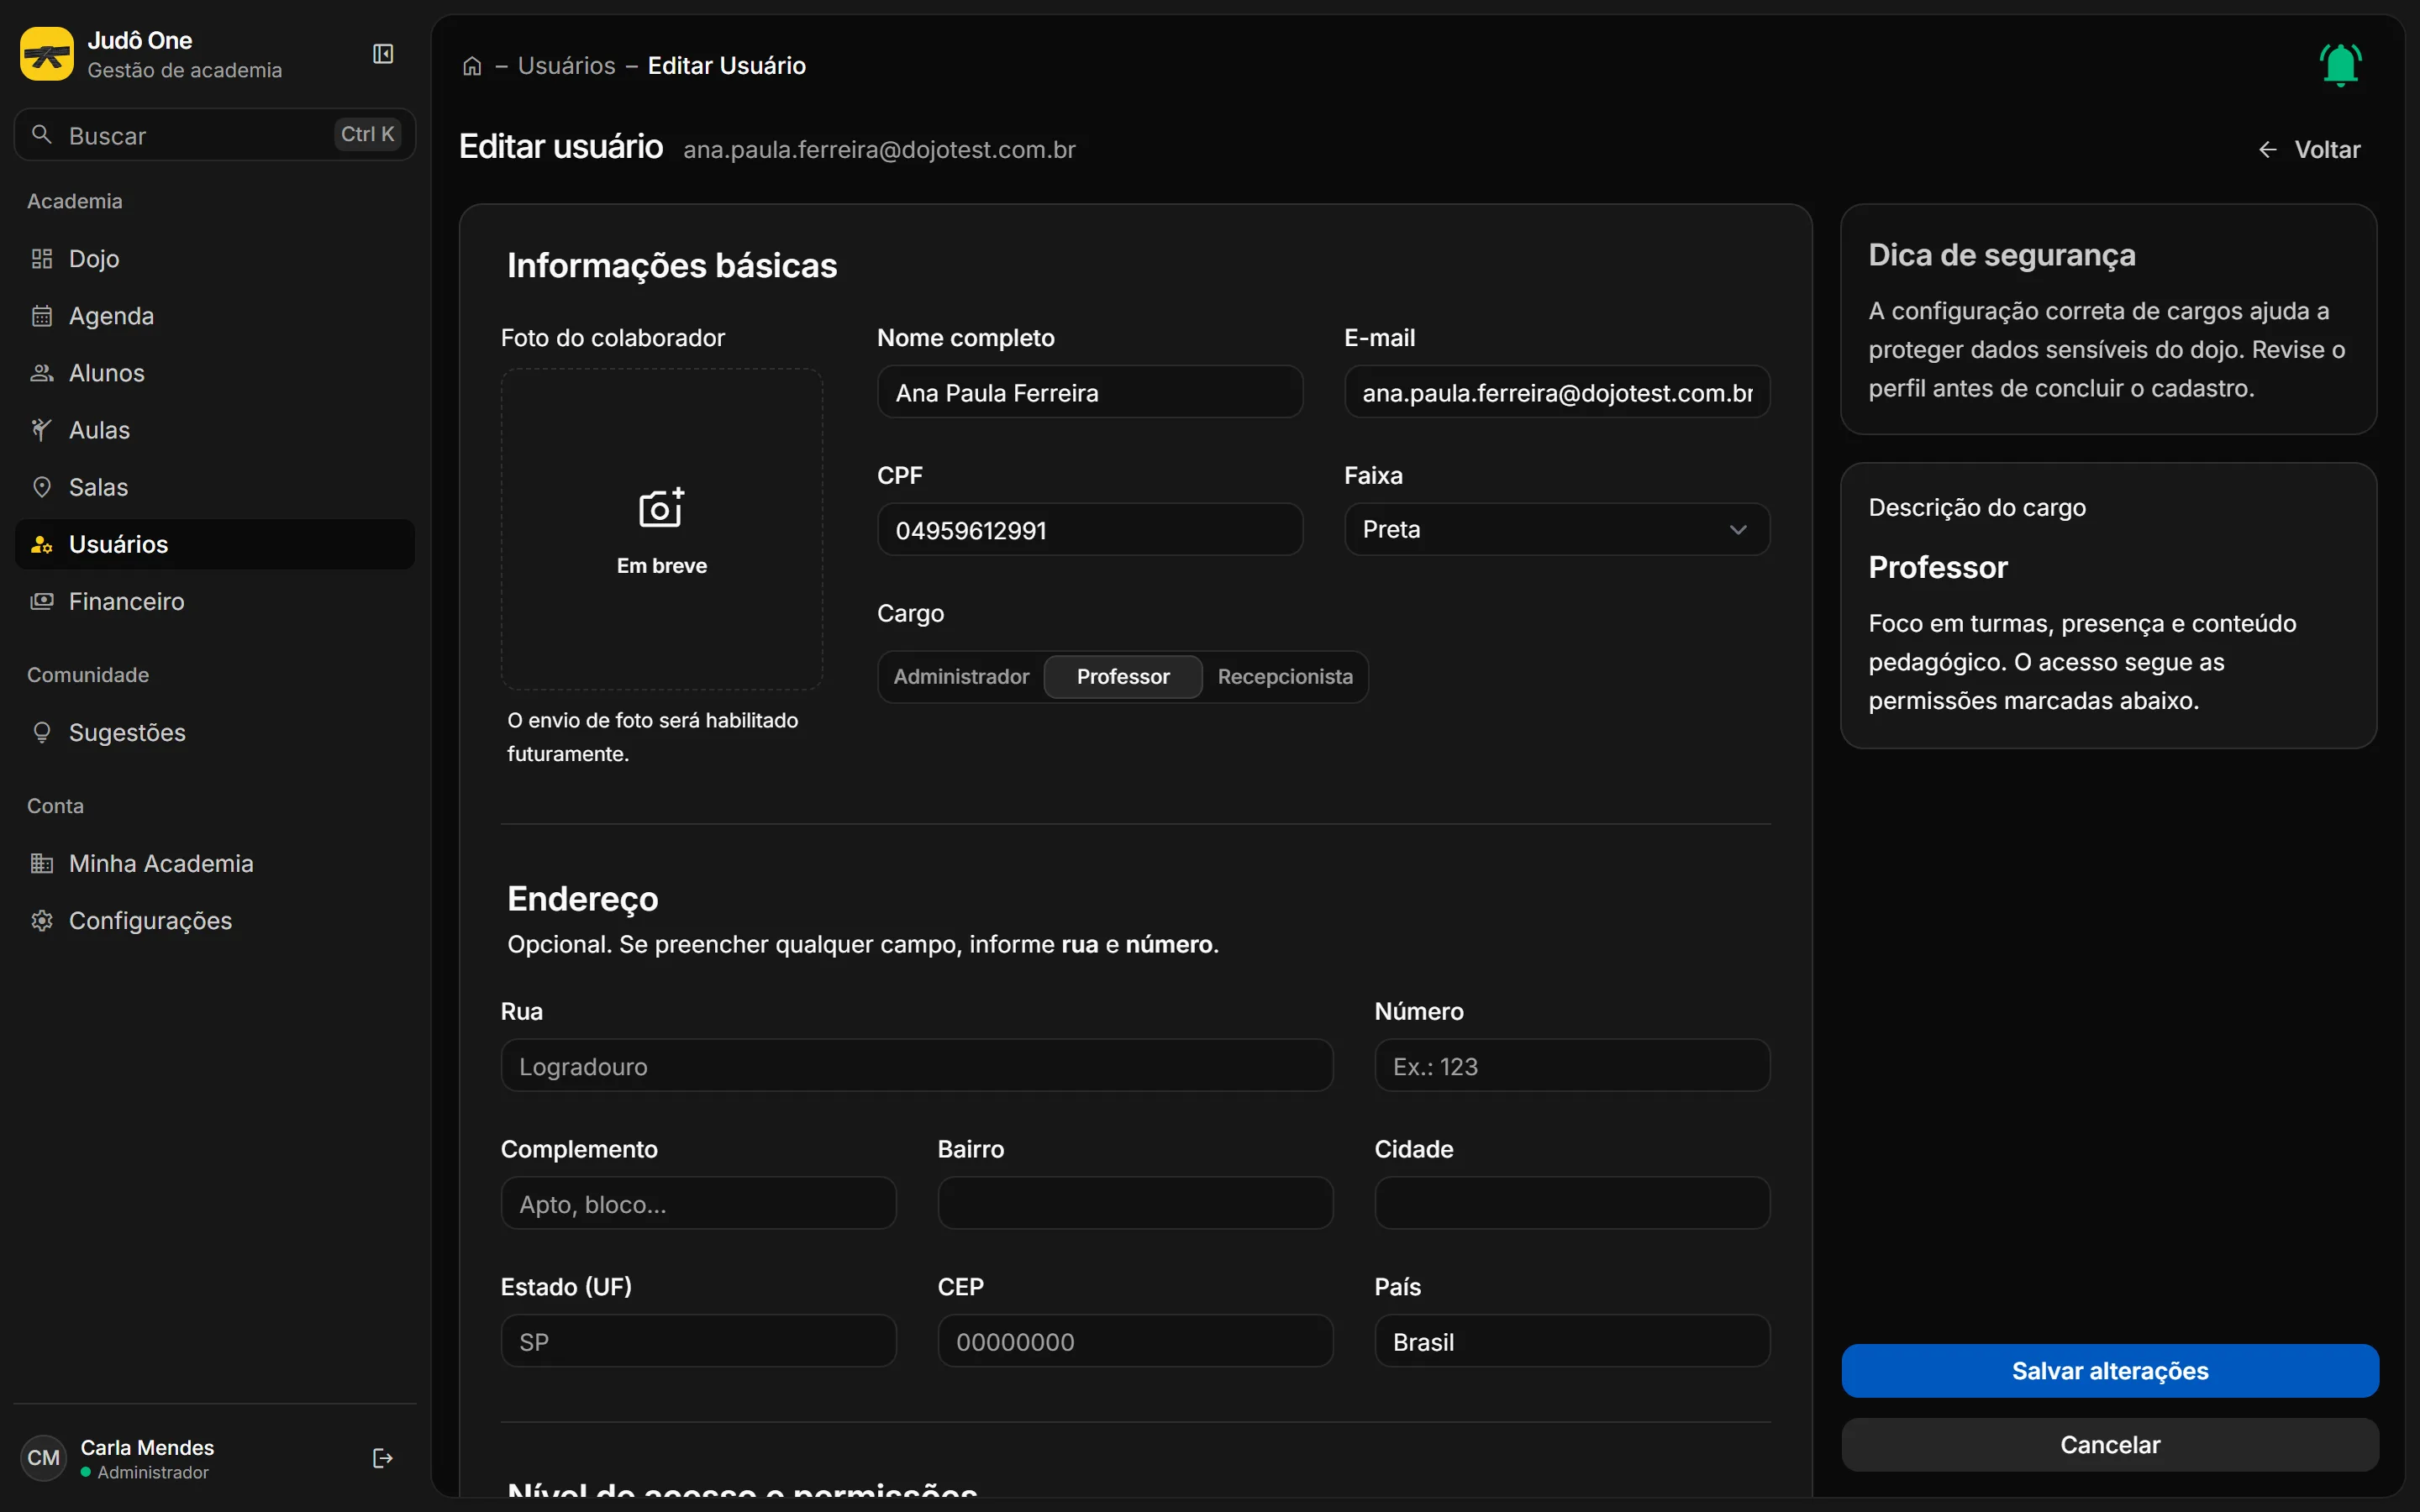Click the Número input field
Screen dimensions: 2420x1512
click(x=1572, y=1065)
